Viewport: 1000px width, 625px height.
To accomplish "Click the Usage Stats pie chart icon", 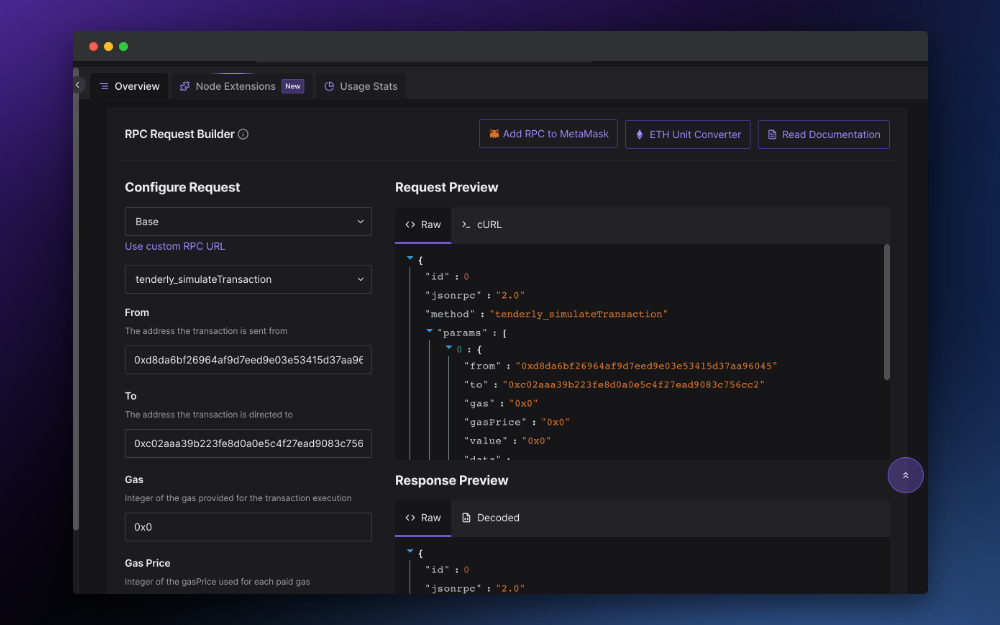I will point(329,87).
